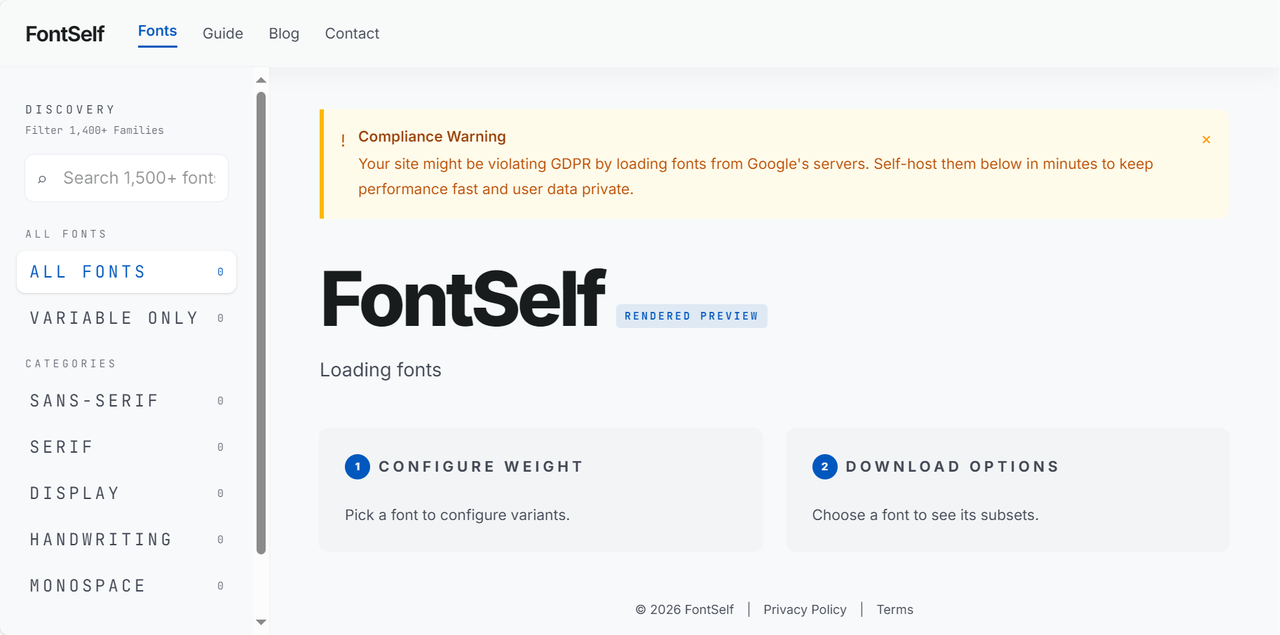Click 'Pick a font to configure variants.' text

457,515
